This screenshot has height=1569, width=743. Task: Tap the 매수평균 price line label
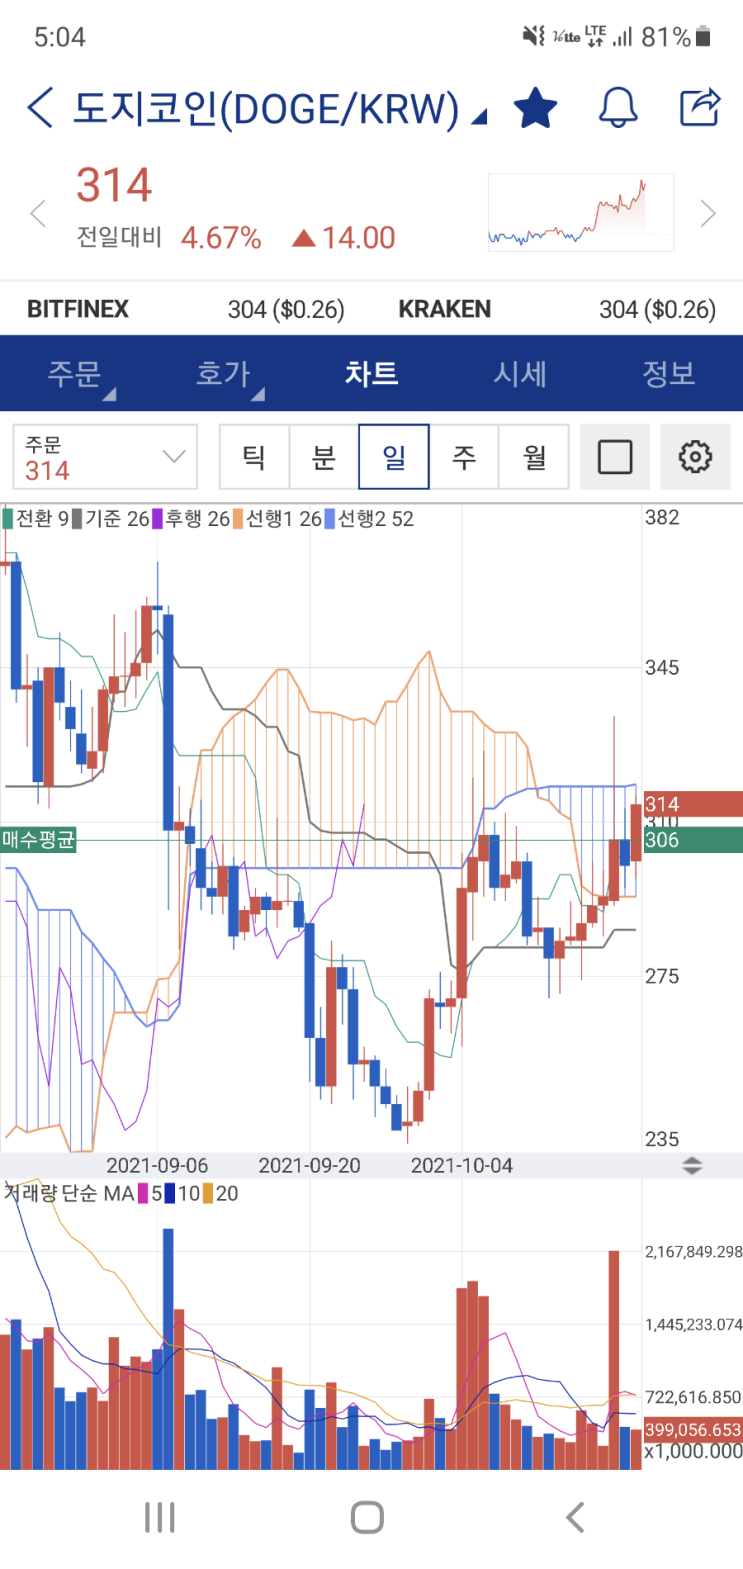click(x=38, y=840)
